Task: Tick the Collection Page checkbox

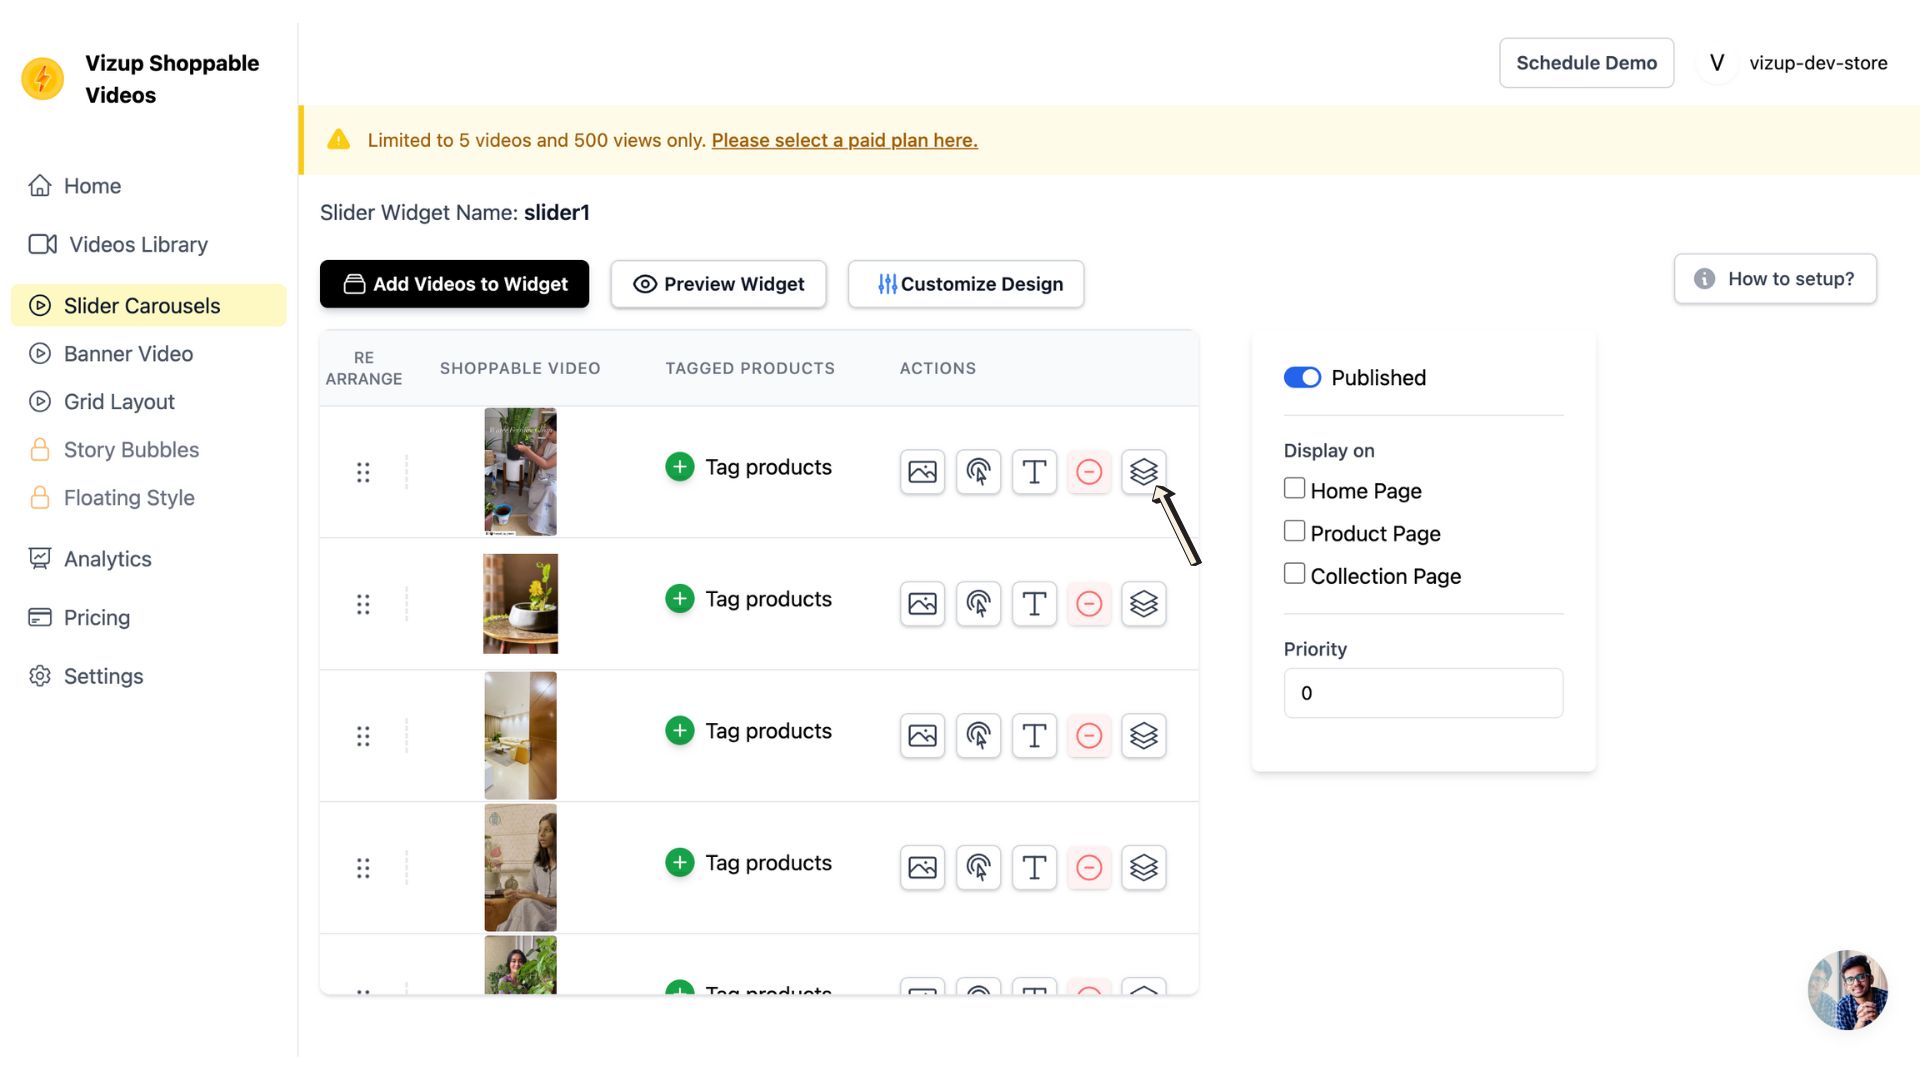Action: click(x=1294, y=574)
